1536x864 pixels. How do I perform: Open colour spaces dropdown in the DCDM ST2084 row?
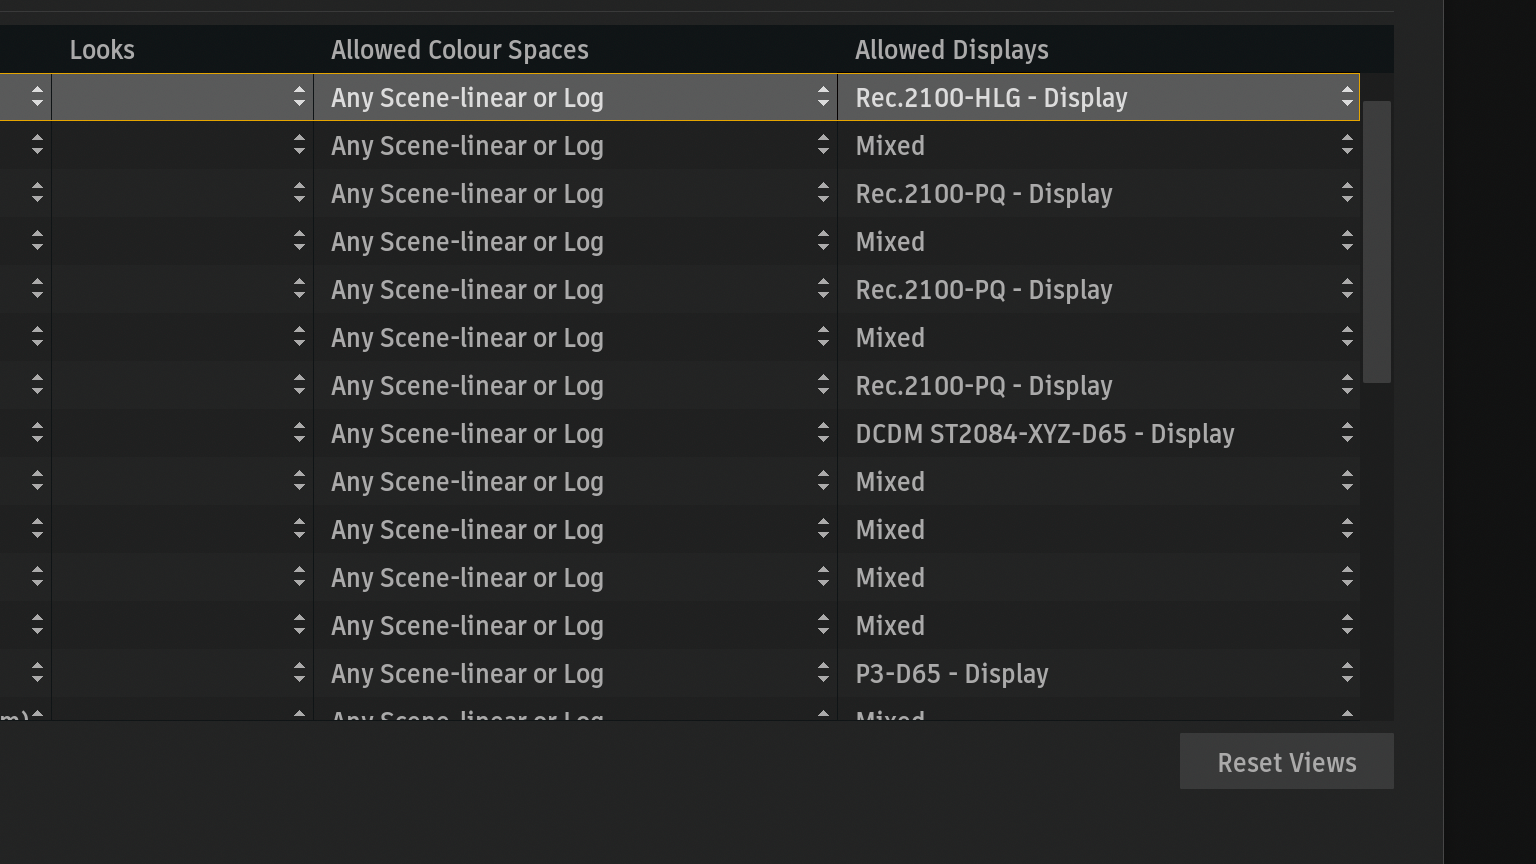coord(575,433)
